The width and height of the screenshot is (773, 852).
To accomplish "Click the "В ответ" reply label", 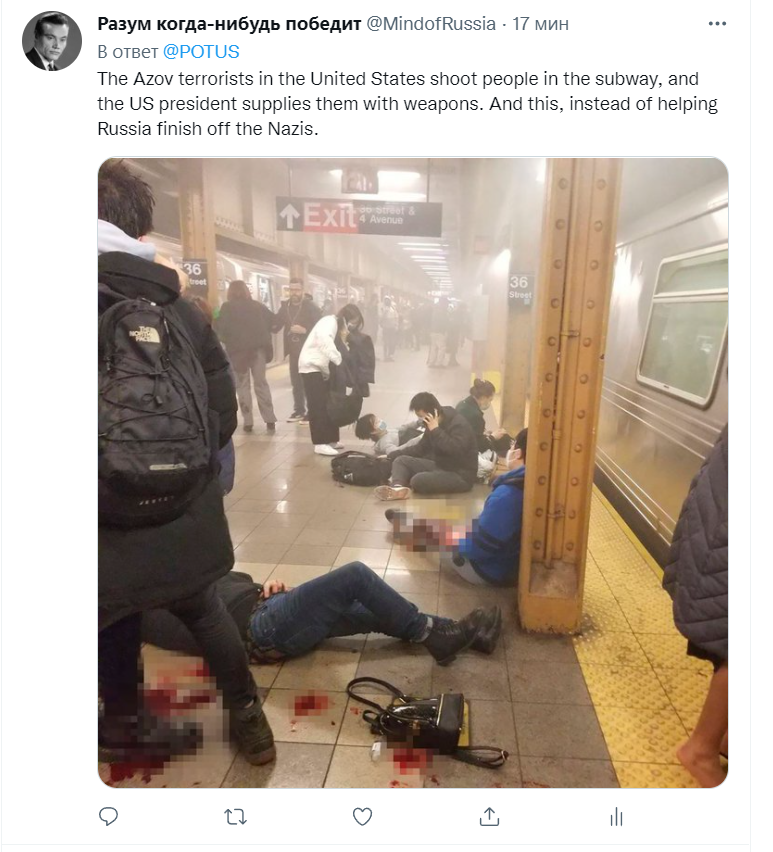I will (128, 52).
